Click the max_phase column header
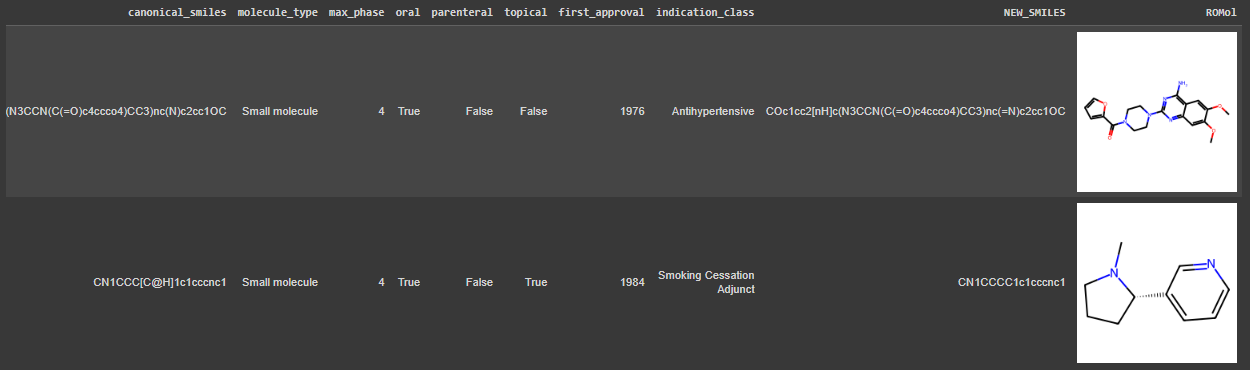1250x370 pixels. pos(357,12)
